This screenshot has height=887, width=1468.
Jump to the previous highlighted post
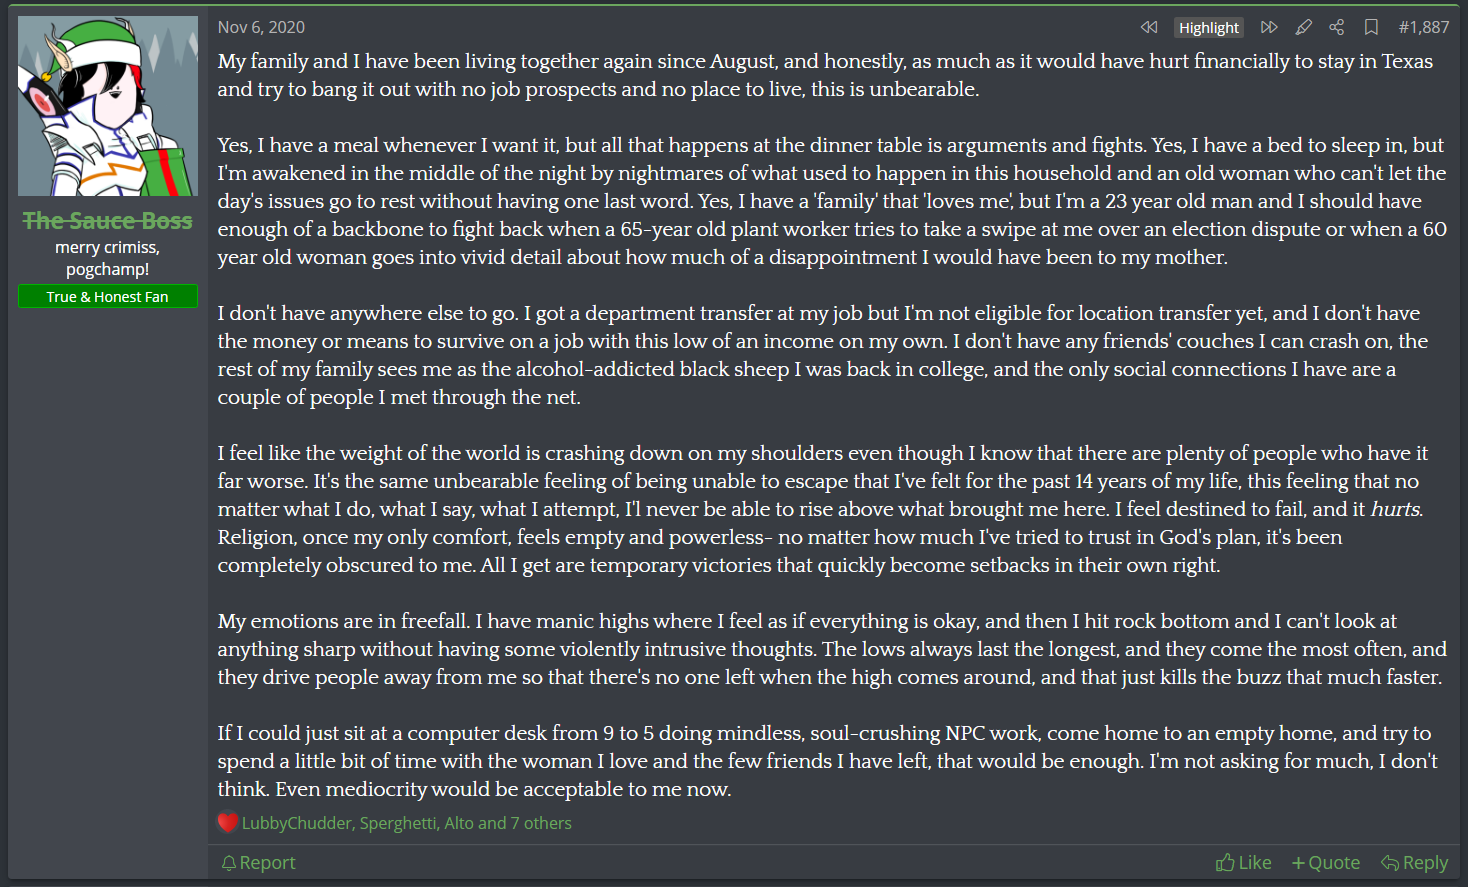[x=1149, y=27]
